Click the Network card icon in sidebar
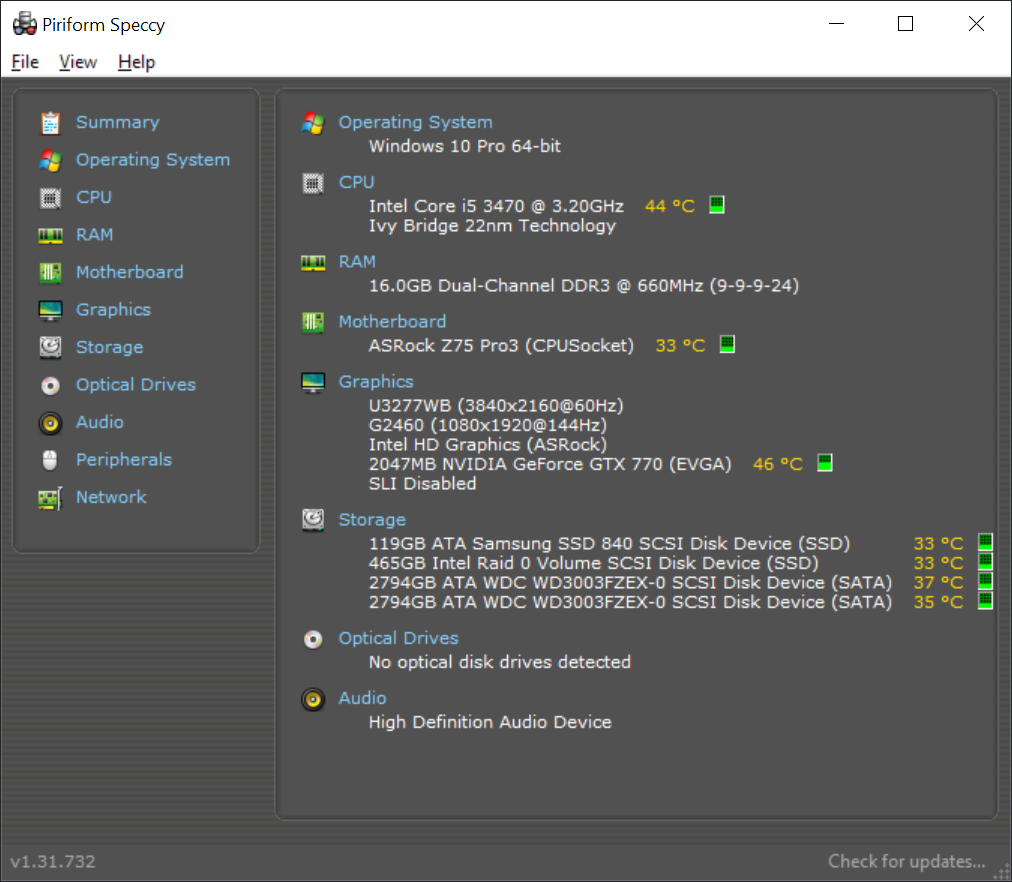 [x=50, y=498]
